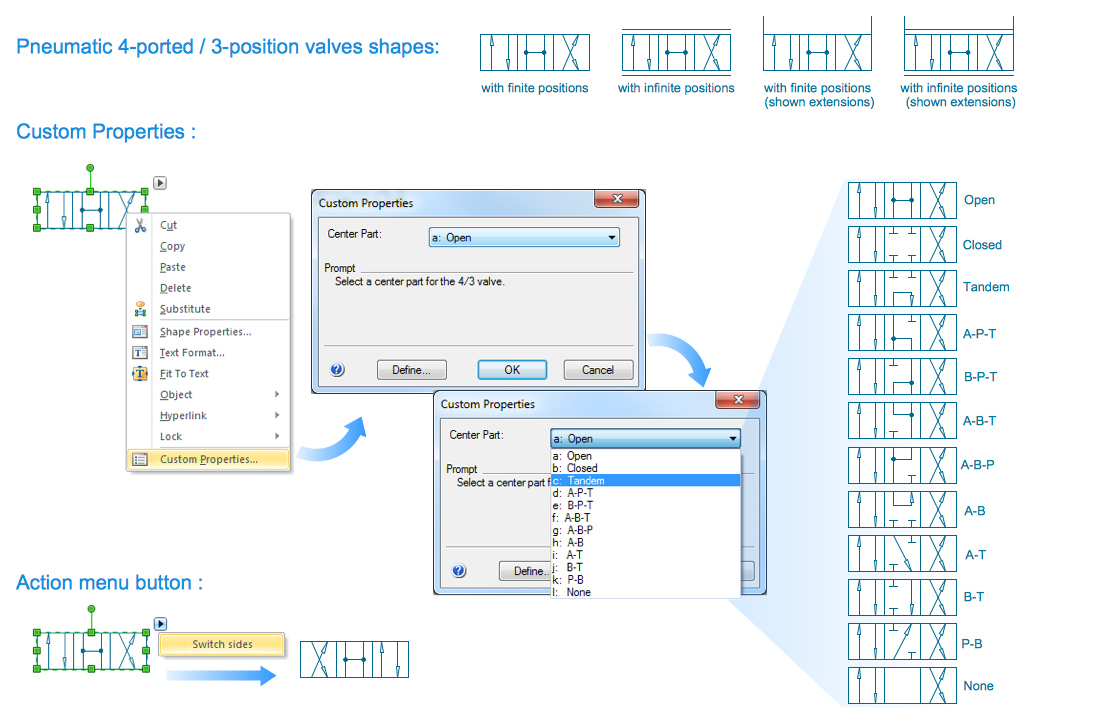The width and height of the screenshot is (1102, 726).
Task: Select Cut from the context menu
Action: 209,226
